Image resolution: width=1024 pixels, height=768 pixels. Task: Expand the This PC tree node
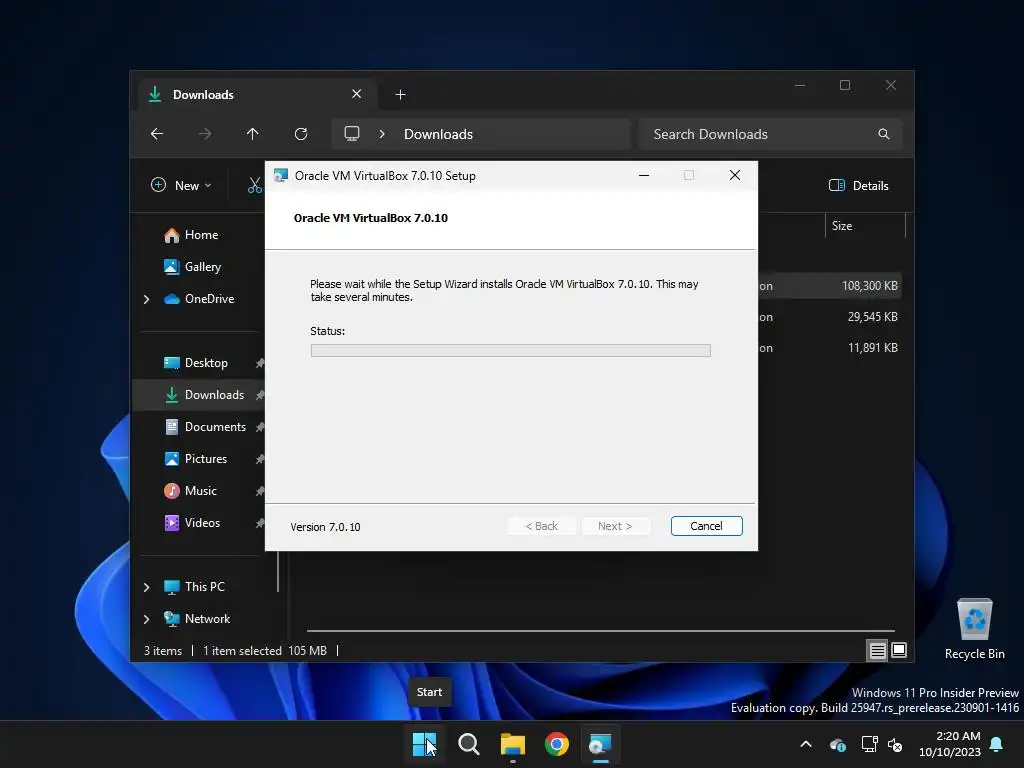tap(146, 587)
